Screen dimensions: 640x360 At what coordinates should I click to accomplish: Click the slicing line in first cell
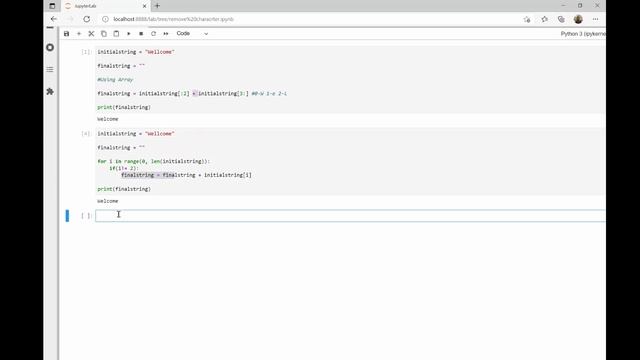tap(192, 93)
